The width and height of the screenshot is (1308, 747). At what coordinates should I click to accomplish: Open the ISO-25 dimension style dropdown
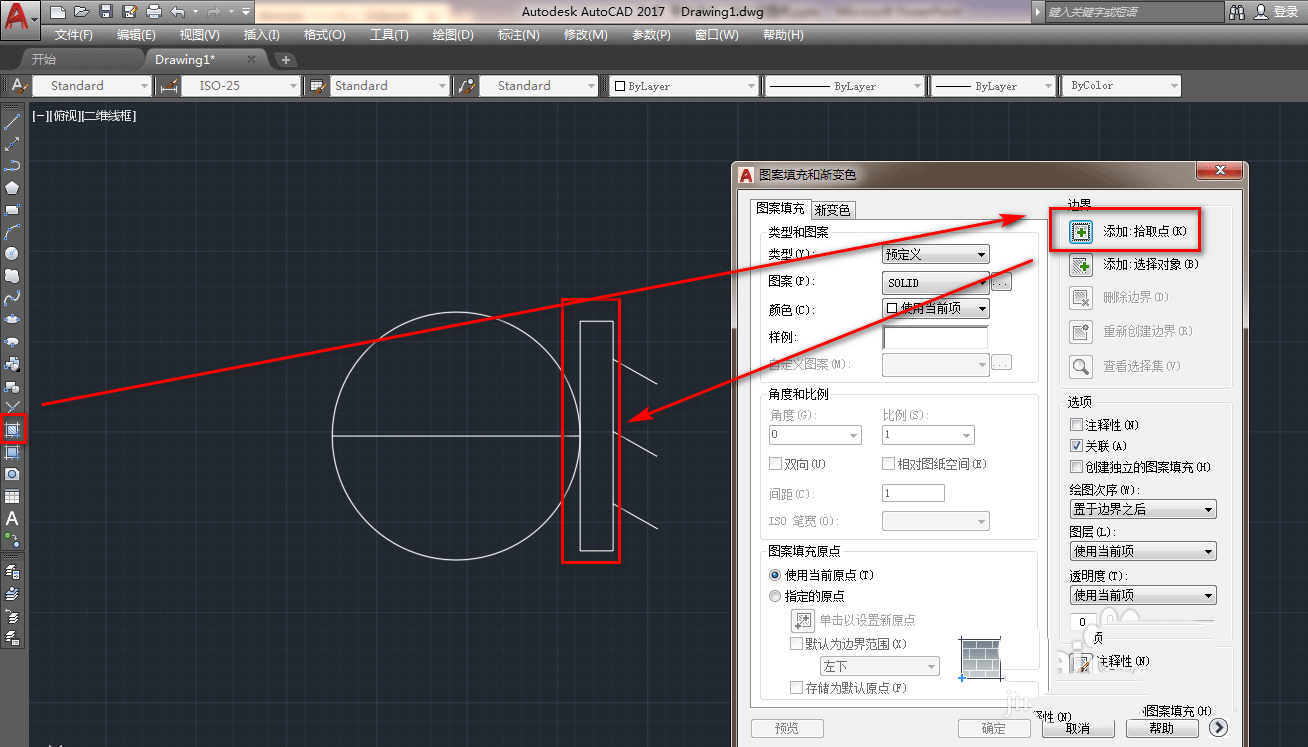coord(241,86)
